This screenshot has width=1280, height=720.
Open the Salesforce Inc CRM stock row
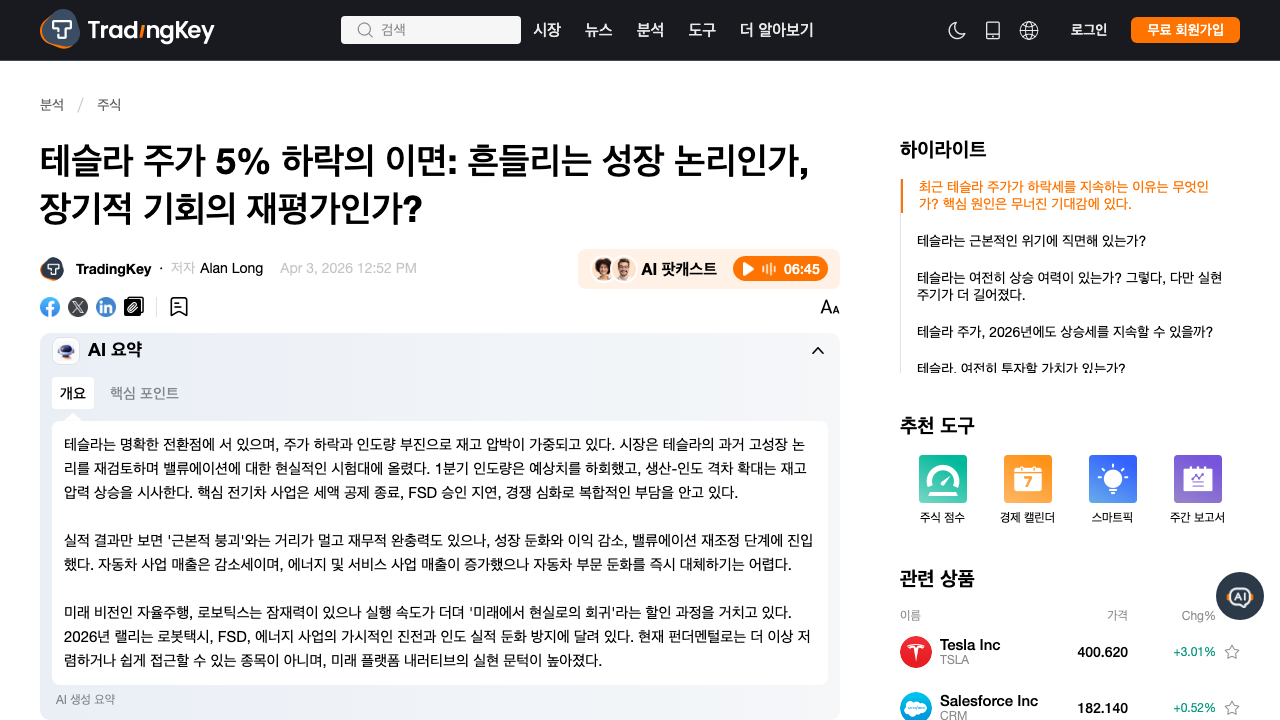click(1070, 706)
